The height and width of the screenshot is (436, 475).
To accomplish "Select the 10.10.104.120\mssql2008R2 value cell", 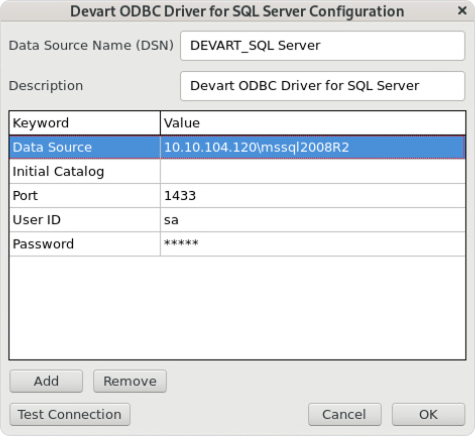I will tap(313, 147).
